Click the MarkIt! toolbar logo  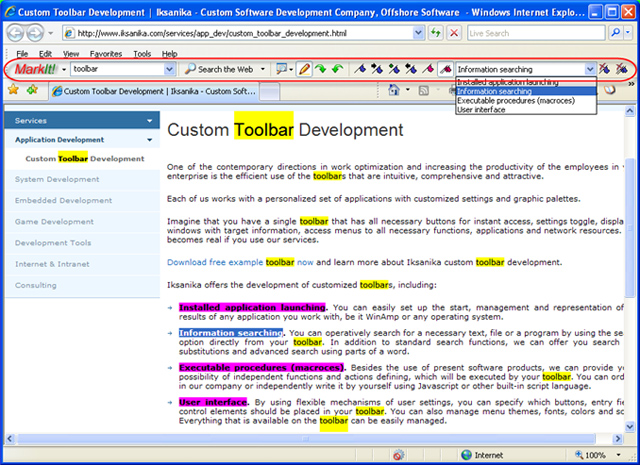(x=35, y=69)
